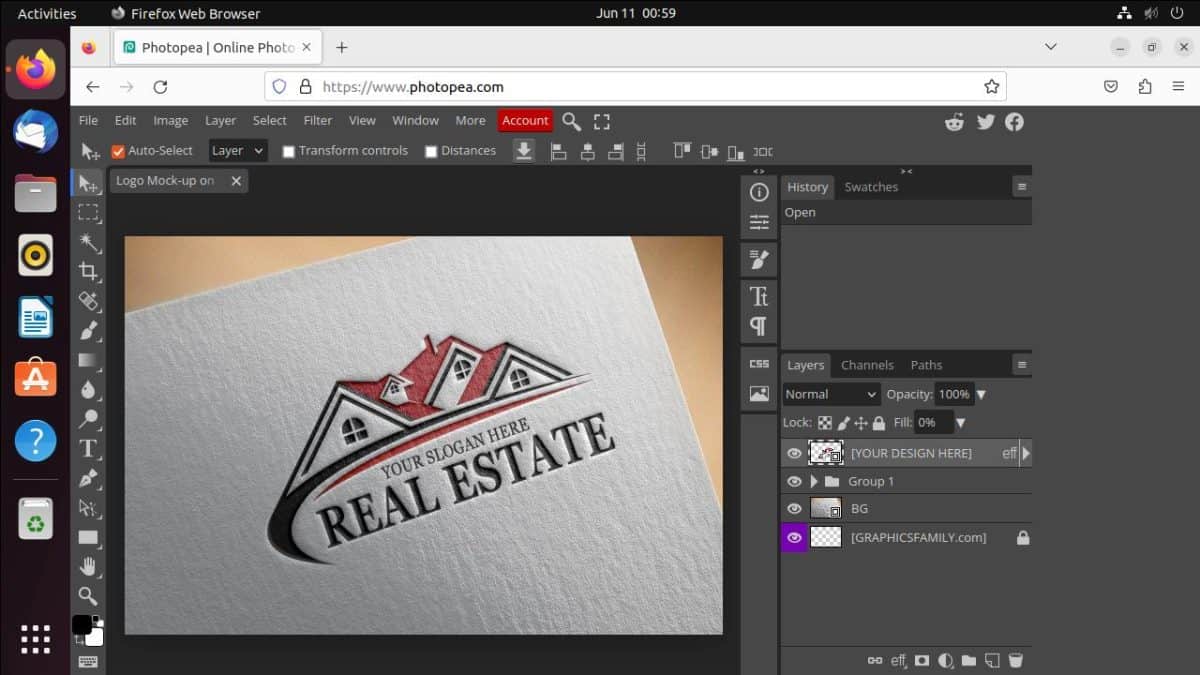Viewport: 1200px width, 675px height.
Task: Select the Magic Wand tool
Action: coord(89,241)
